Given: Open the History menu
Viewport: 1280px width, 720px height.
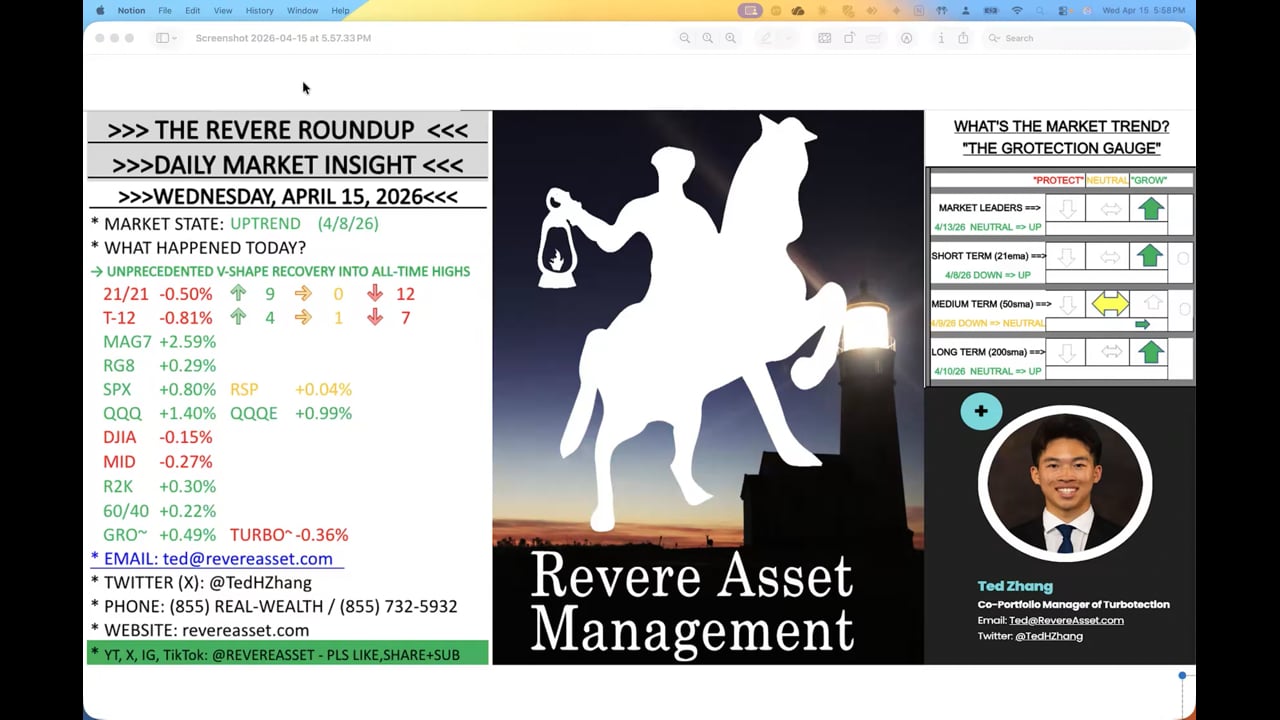Looking at the screenshot, I should tap(259, 11).
